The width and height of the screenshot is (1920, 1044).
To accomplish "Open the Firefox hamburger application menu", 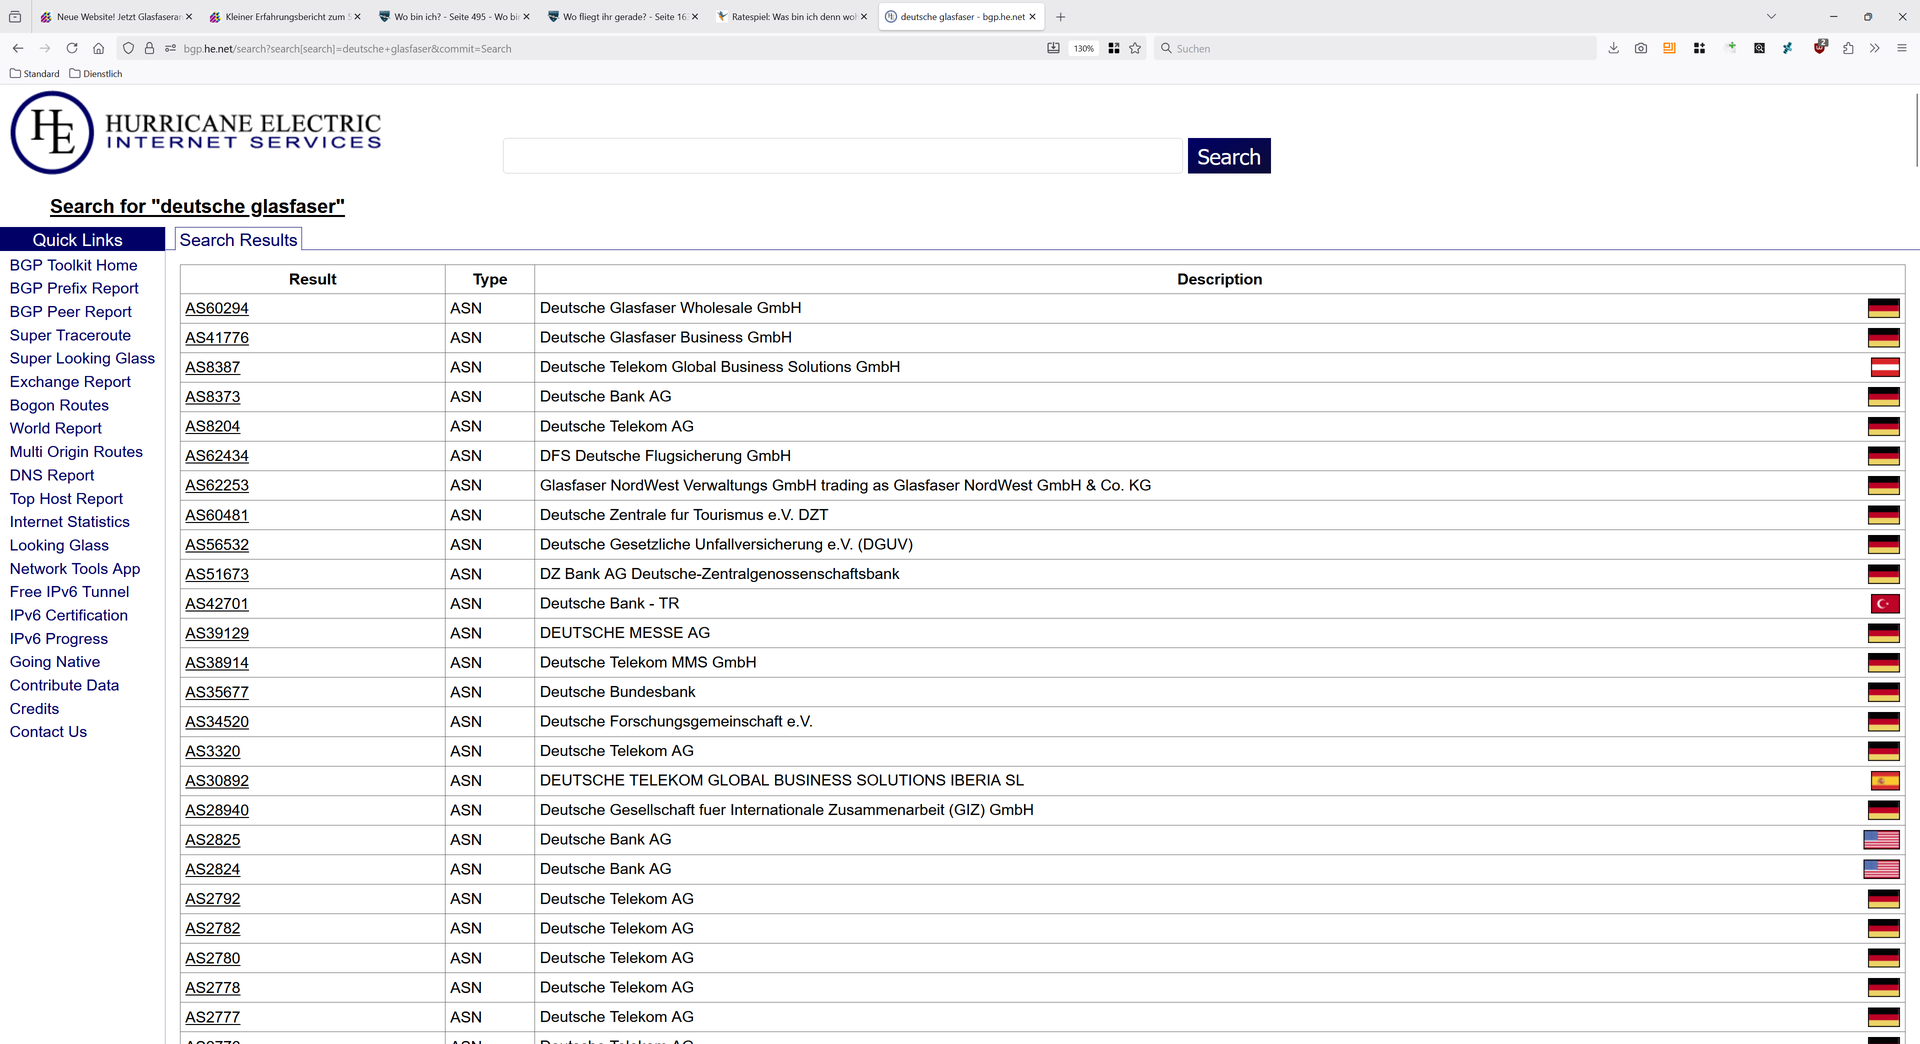I will (1902, 48).
